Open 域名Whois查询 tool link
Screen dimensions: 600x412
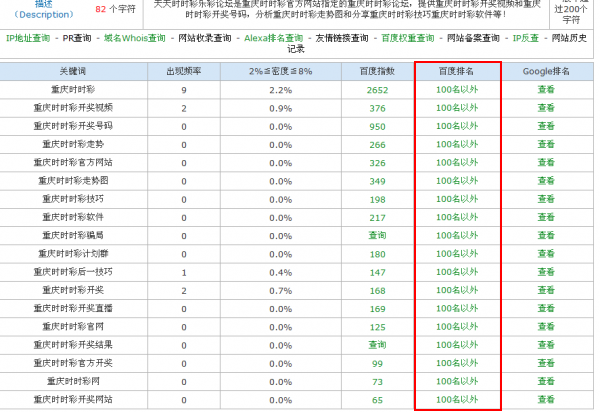pos(135,38)
